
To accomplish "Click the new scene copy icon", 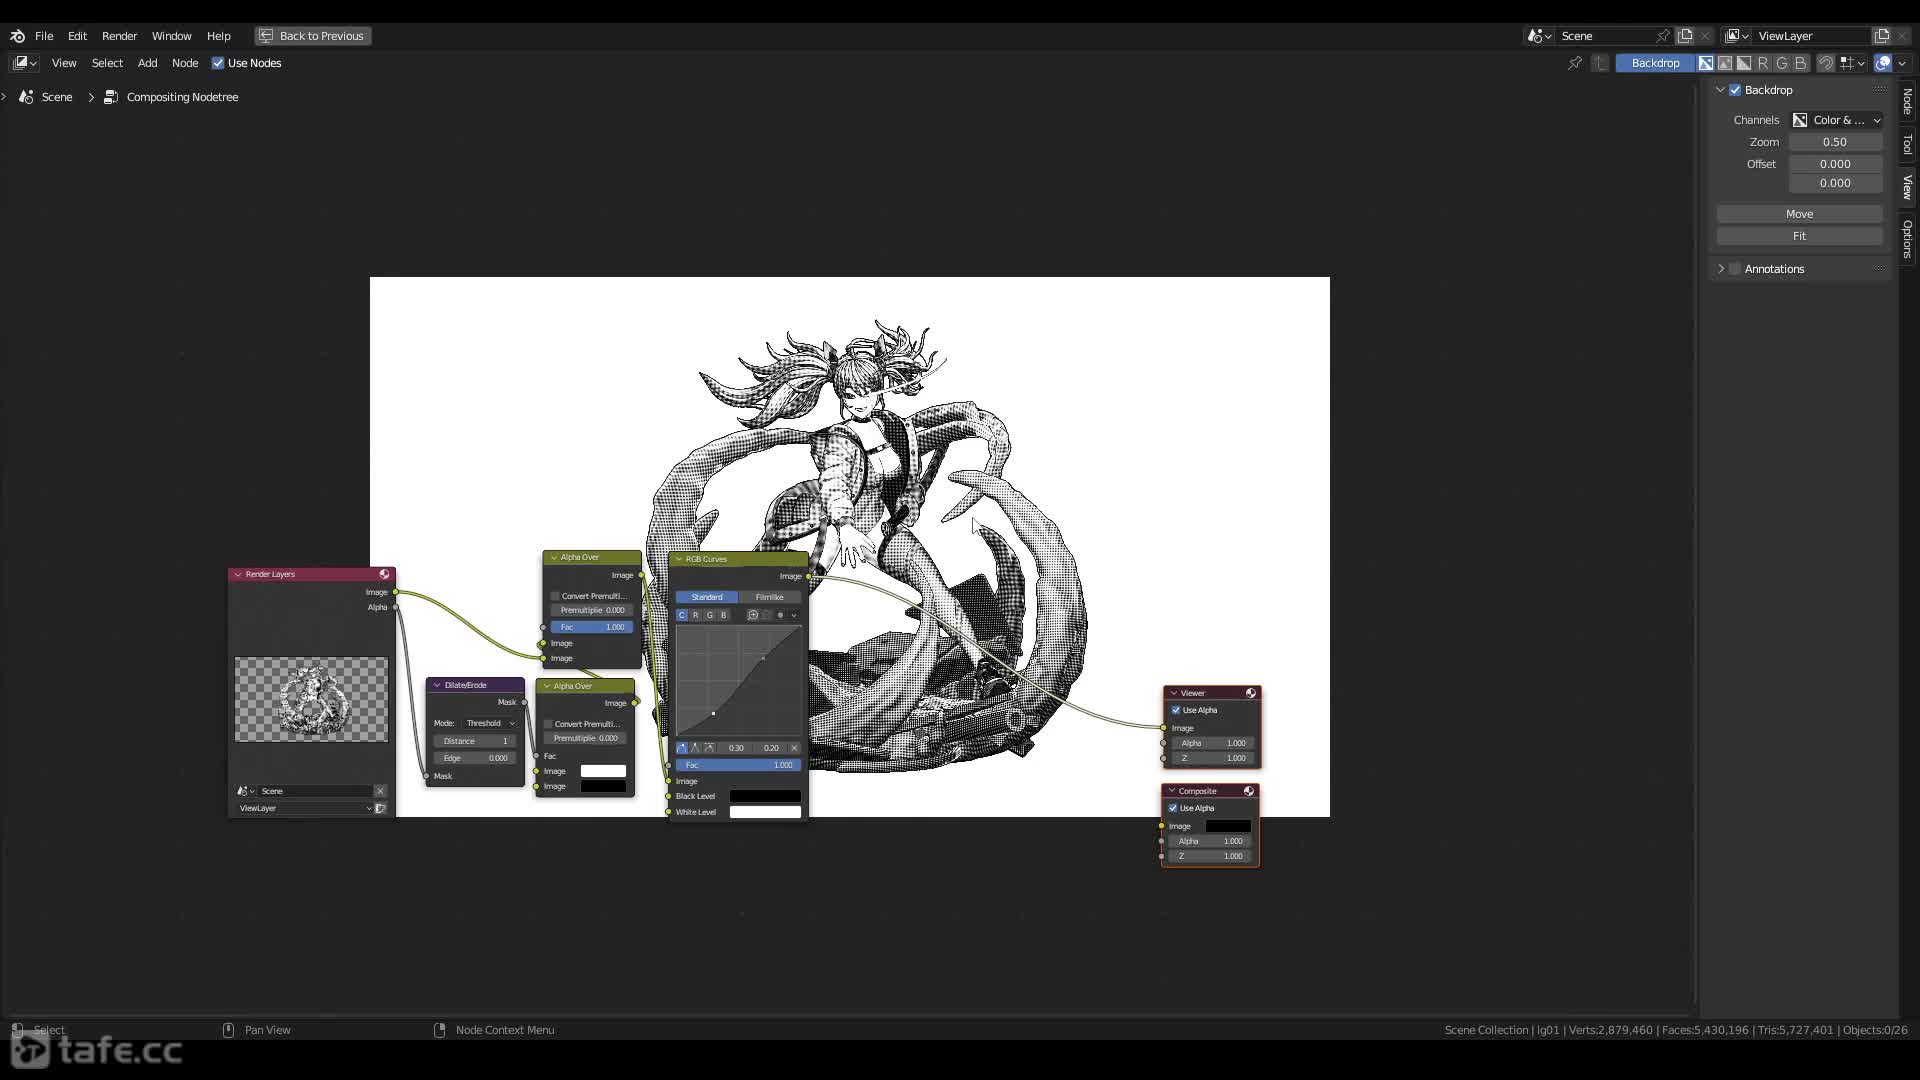I will [x=1685, y=36].
